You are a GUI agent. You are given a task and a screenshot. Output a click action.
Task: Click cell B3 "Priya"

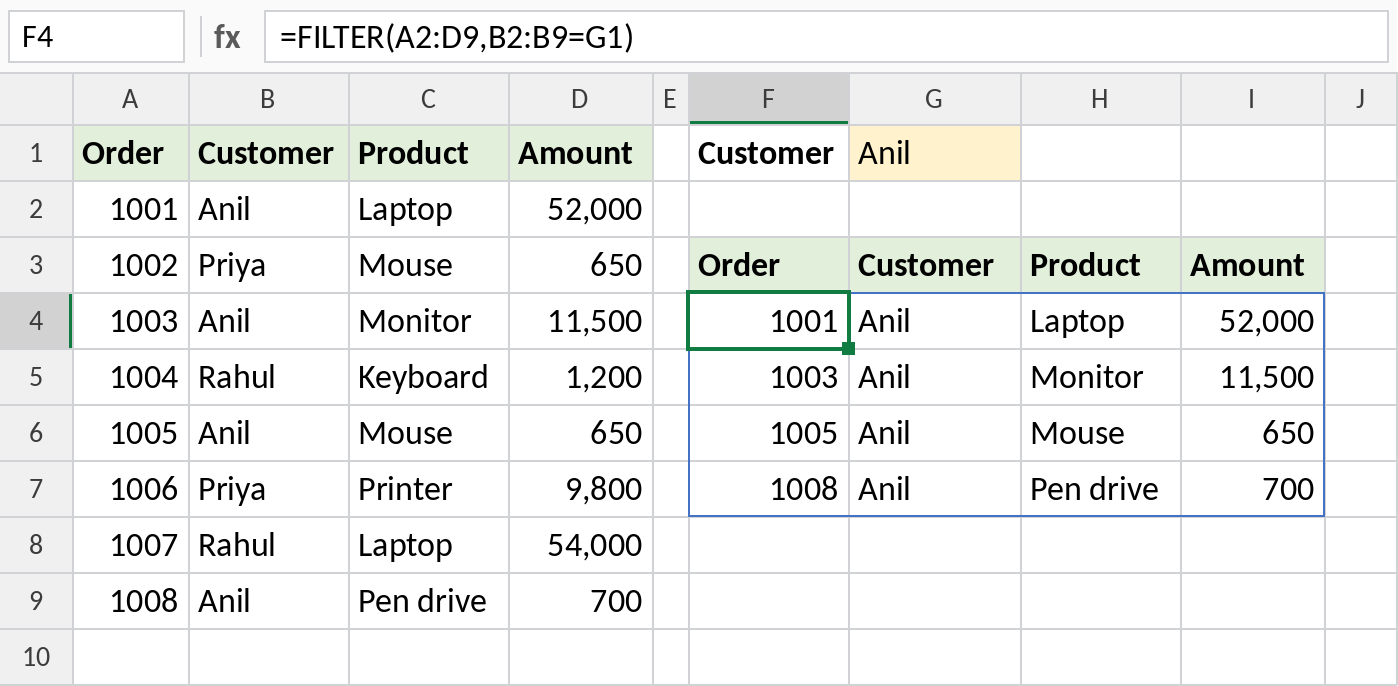(269, 265)
